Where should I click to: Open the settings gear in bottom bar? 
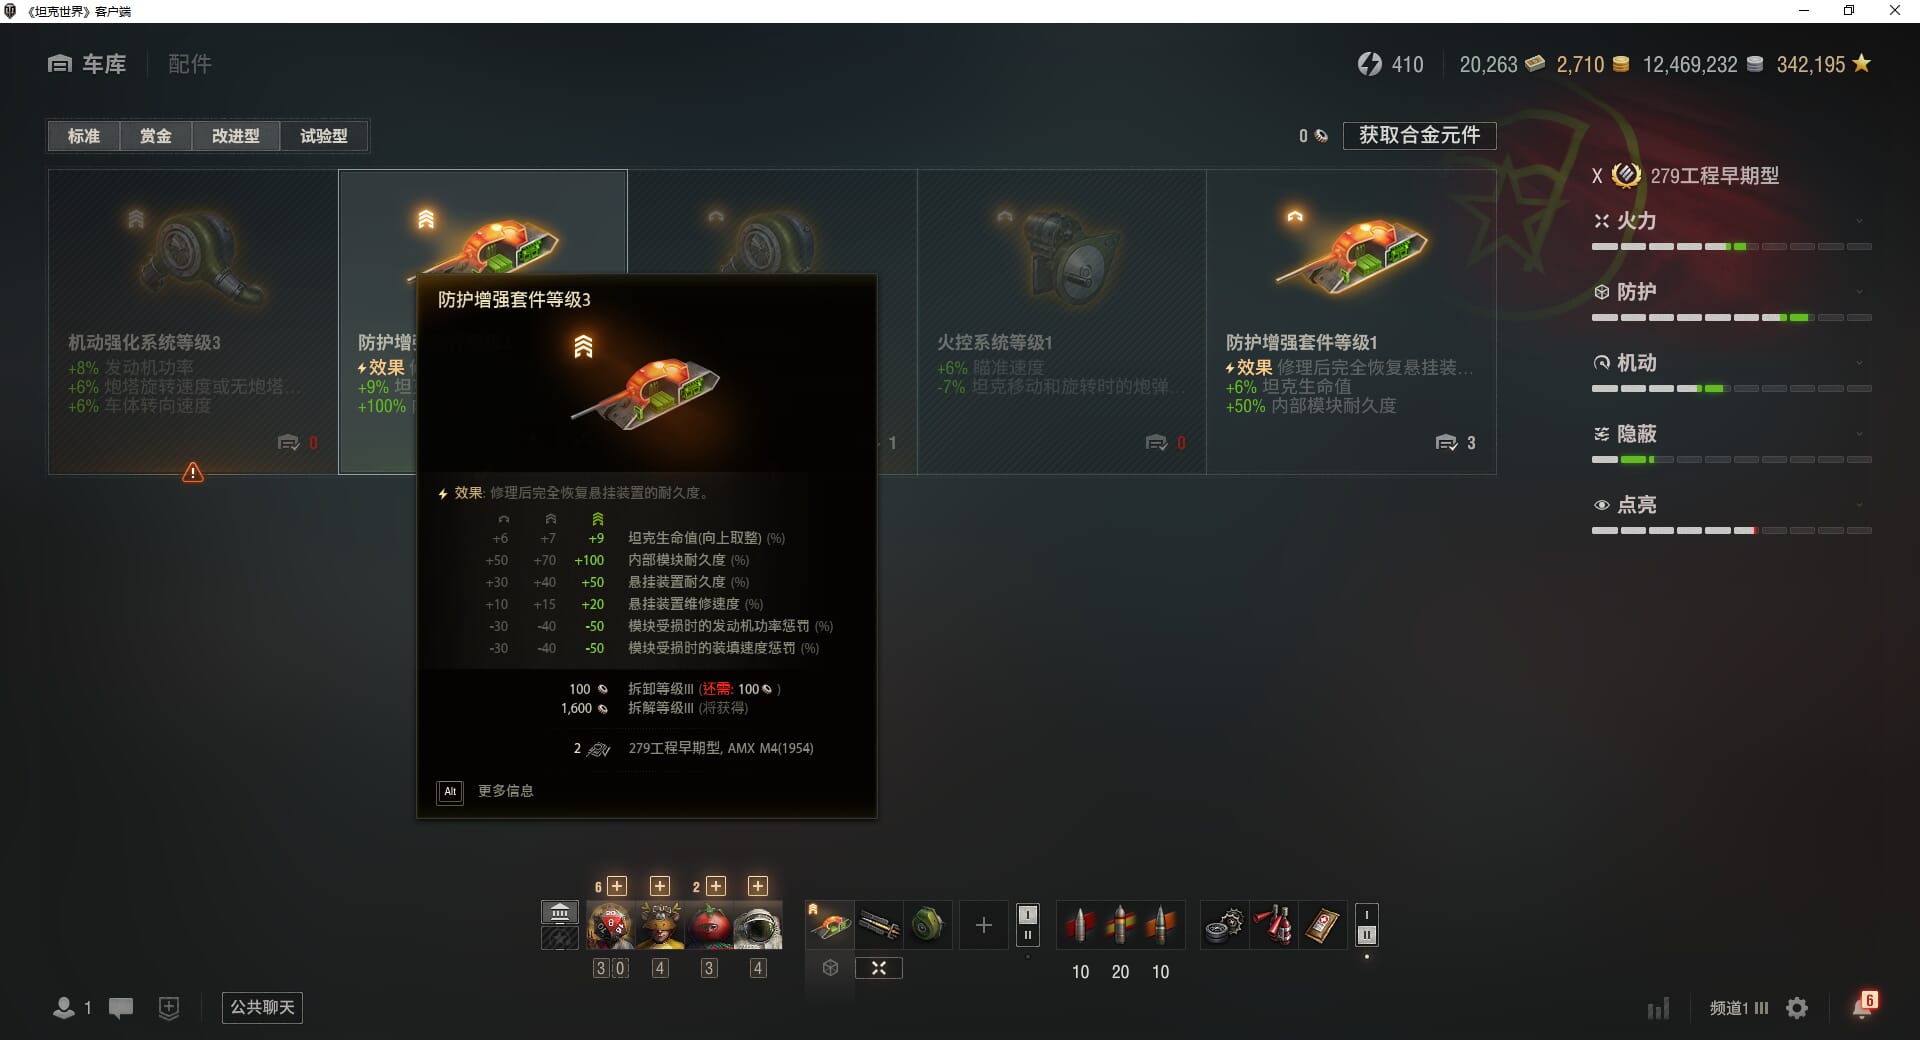1797,1008
